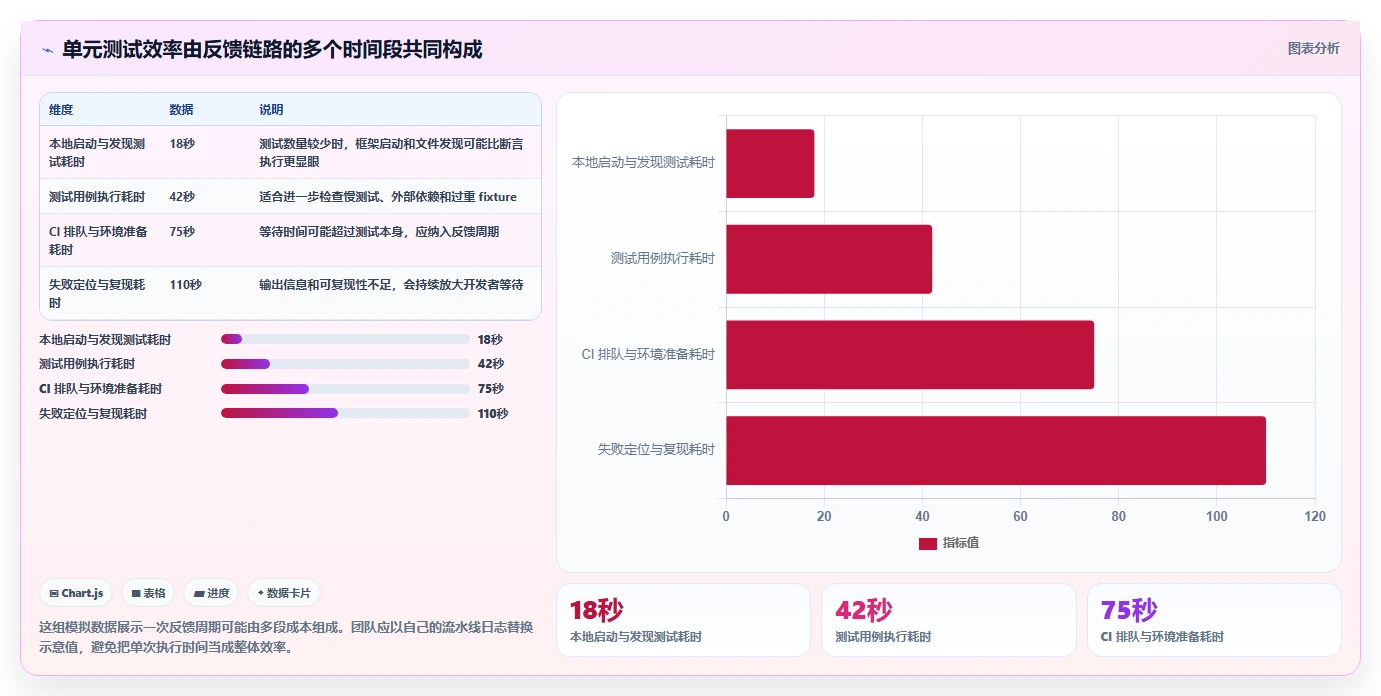Click the 单元测试效率 page heading
Viewport: 1381px width, 696px height.
272,50
